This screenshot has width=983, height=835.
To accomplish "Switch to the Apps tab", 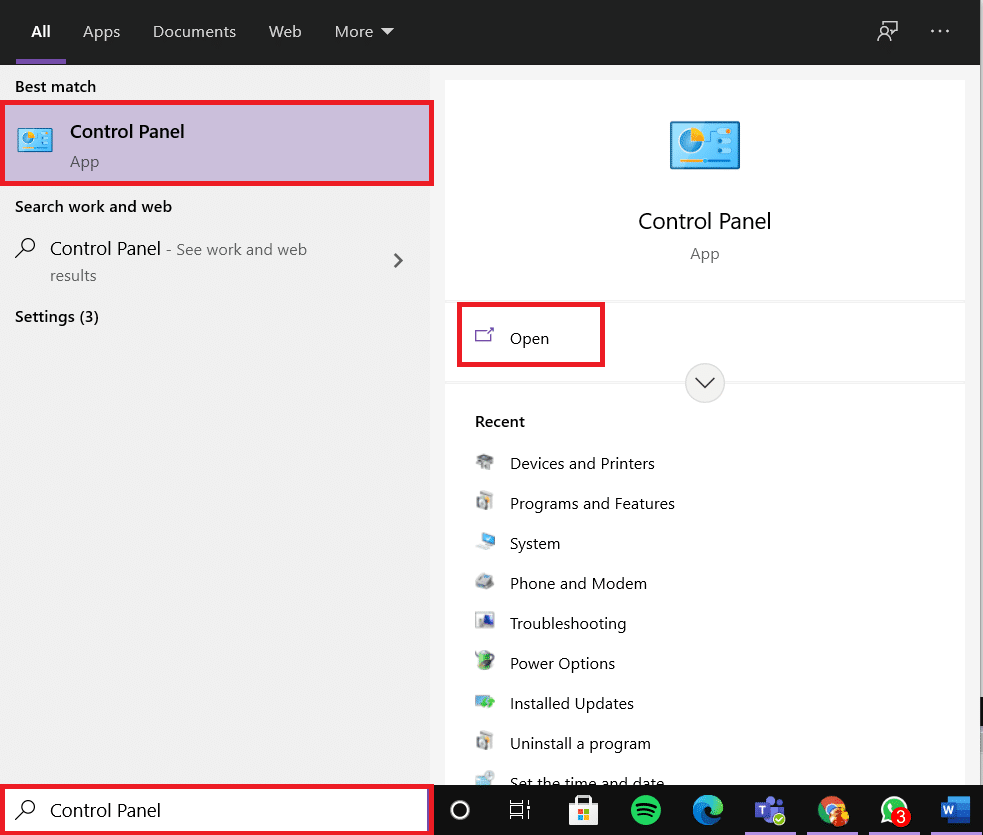I will tap(100, 31).
